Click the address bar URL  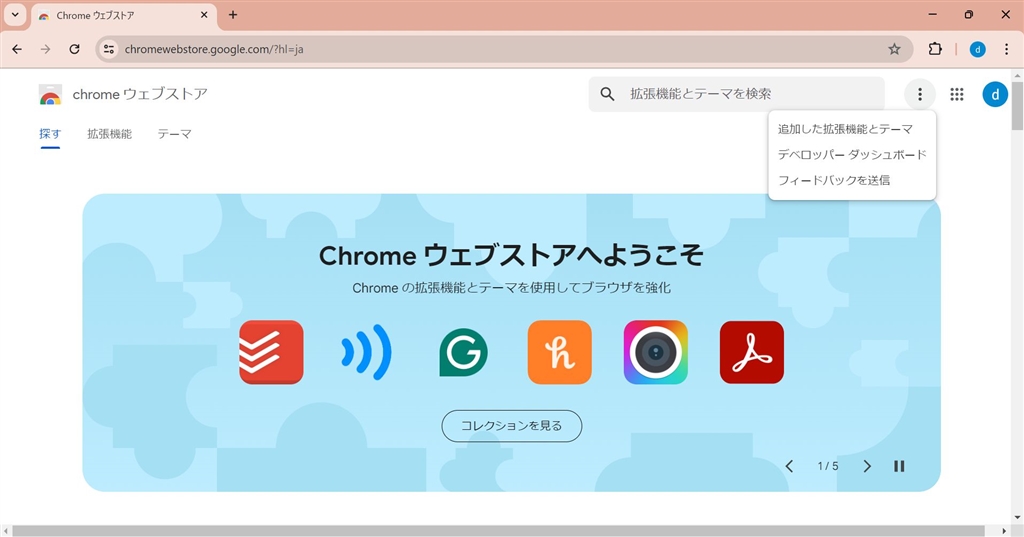pos(214,49)
